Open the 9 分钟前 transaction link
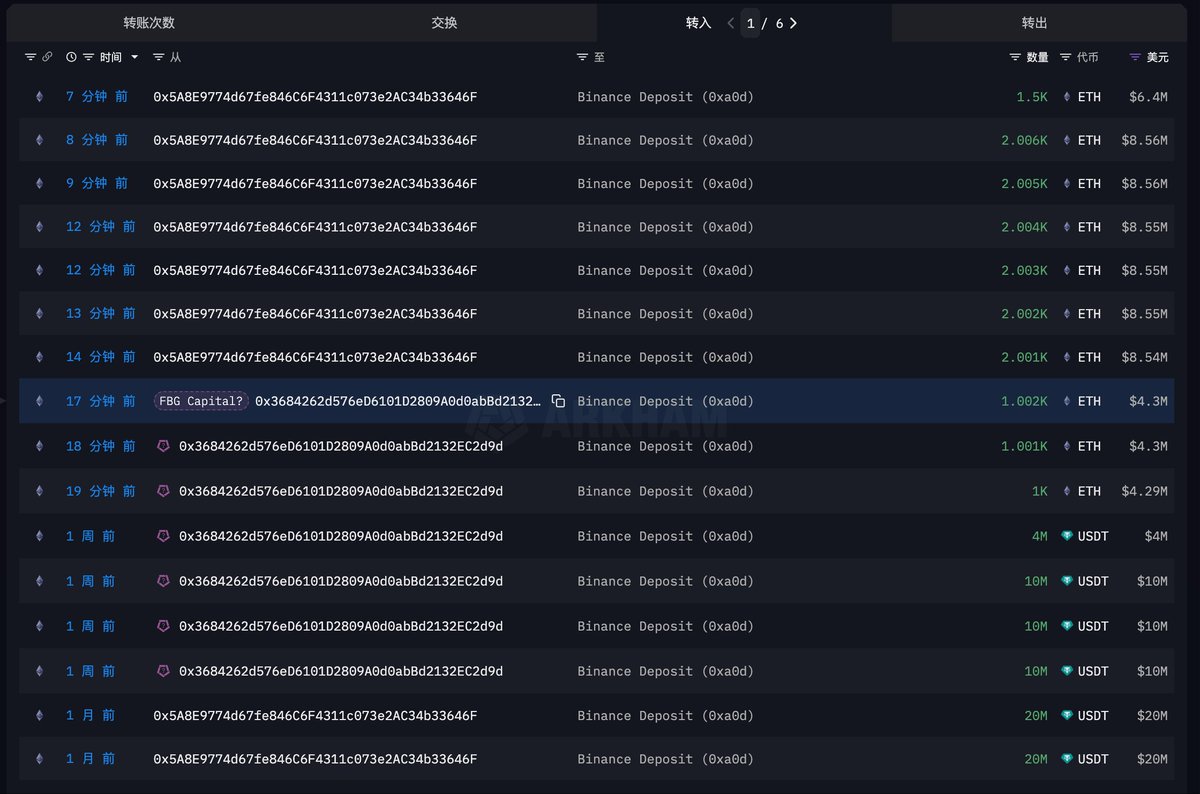This screenshot has width=1200, height=794. coord(97,183)
